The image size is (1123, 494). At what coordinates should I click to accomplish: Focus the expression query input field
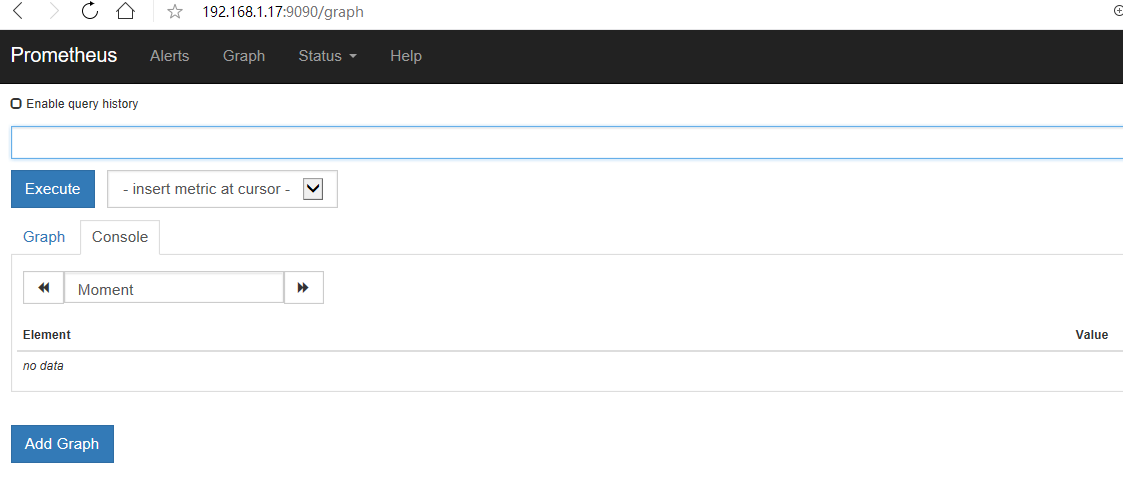pos(567,142)
